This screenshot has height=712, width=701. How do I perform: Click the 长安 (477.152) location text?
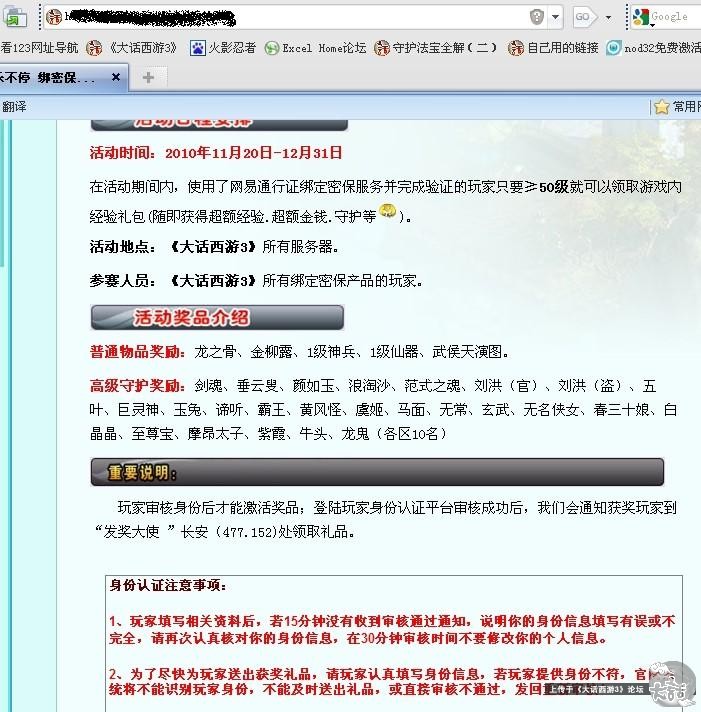point(228,532)
